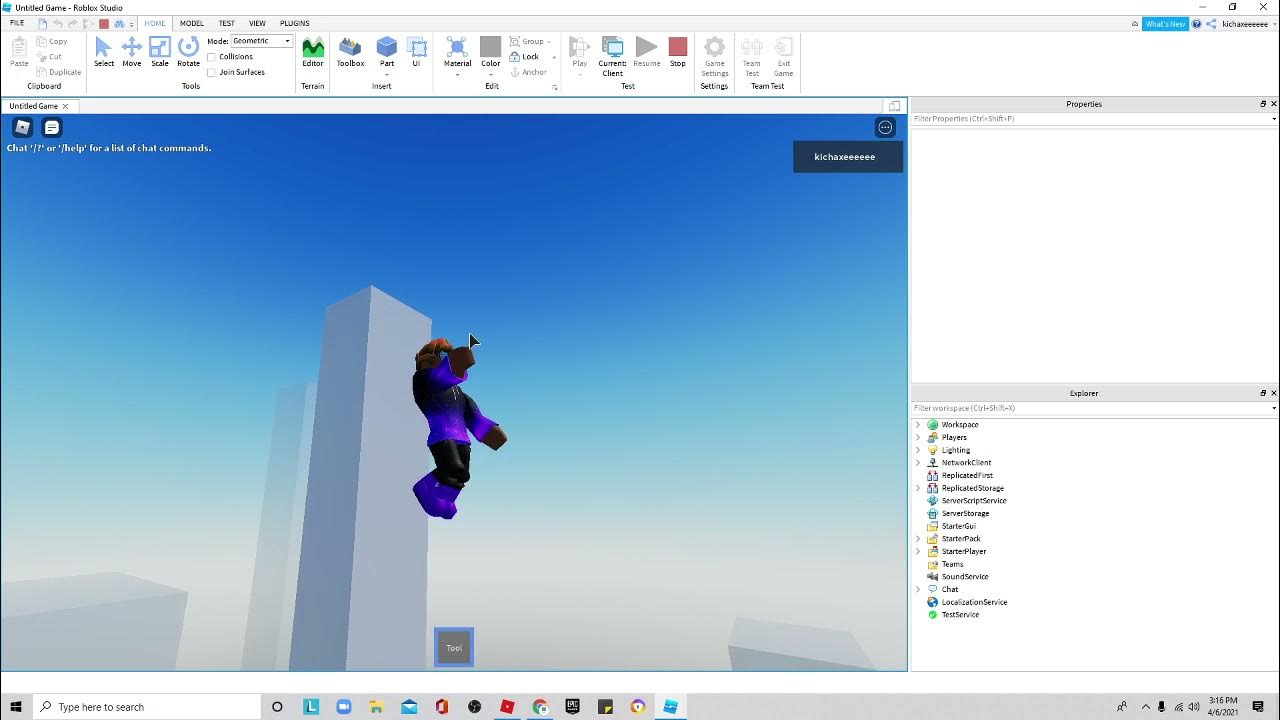This screenshot has width=1280, height=720.
Task: Select the Tool slot in the hotbar
Action: [x=454, y=648]
